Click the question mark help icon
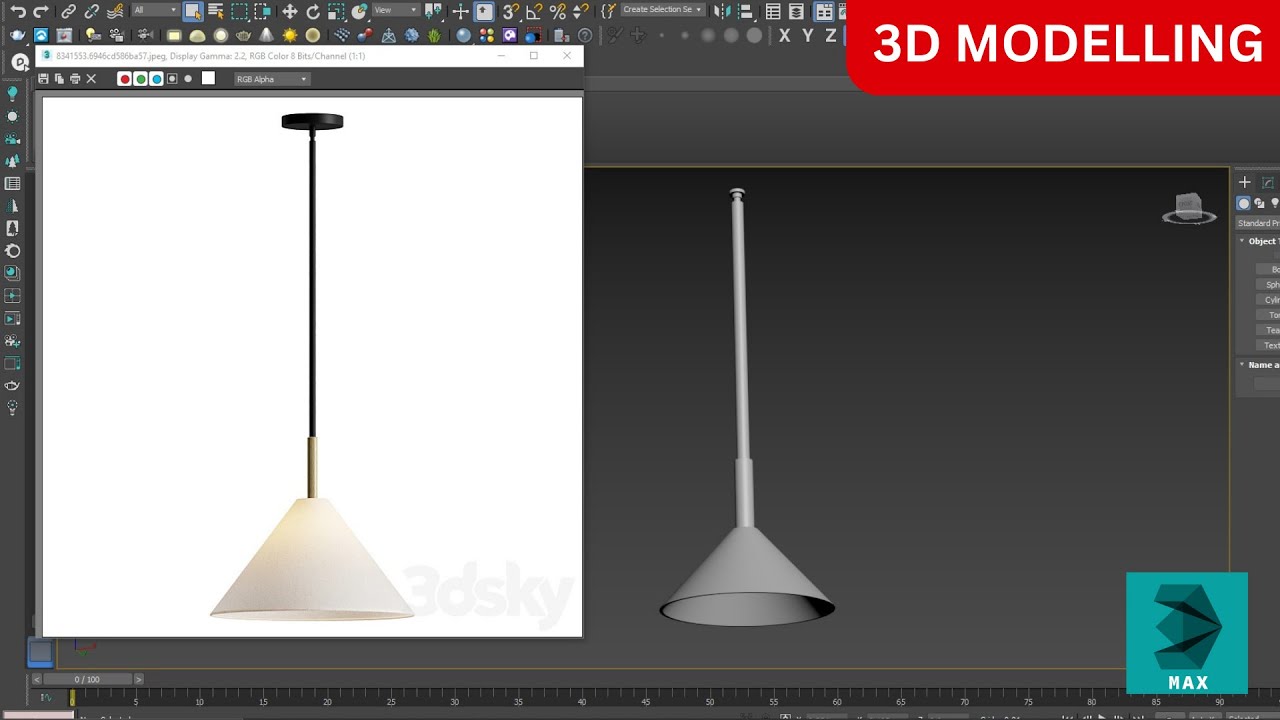1280x720 pixels. (585, 35)
